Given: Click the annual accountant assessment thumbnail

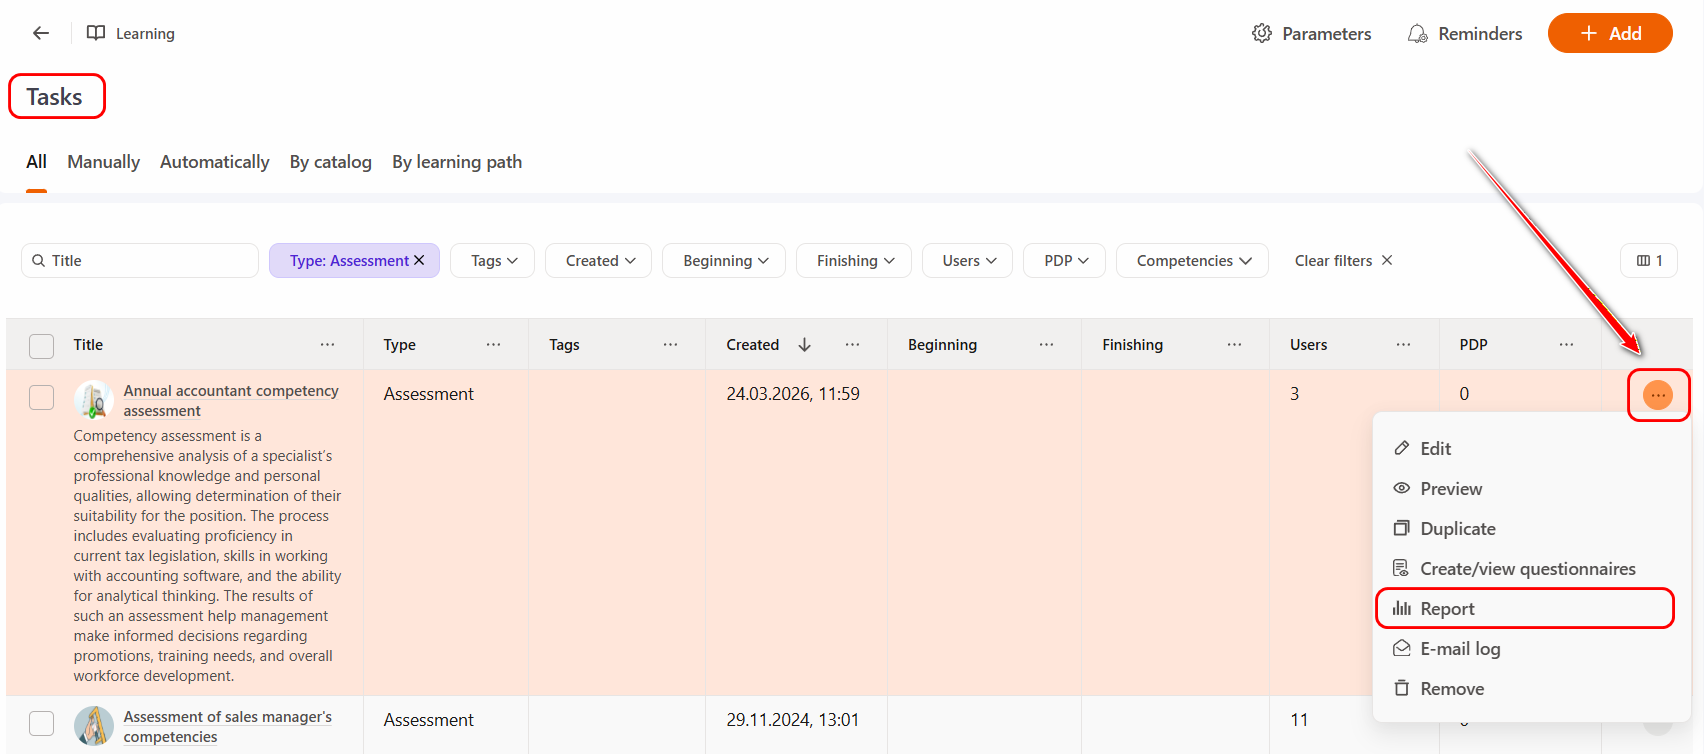Looking at the screenshot, I should point(93,400).
